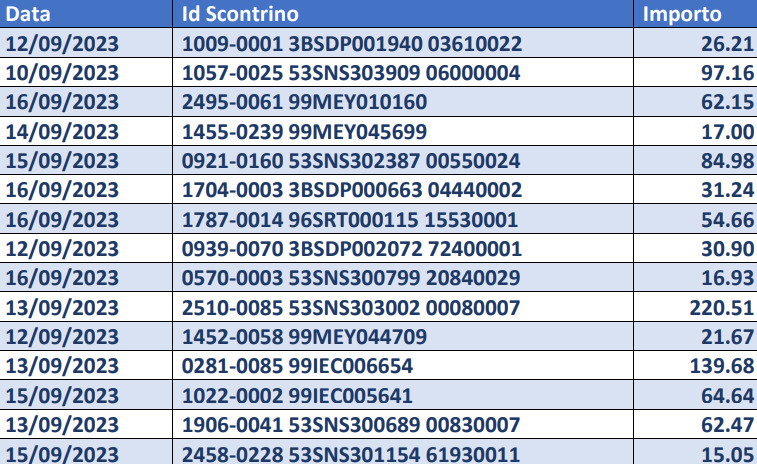The image size is (757, 464).
Task: Select the amount cell 64.64
Action: 695,395
